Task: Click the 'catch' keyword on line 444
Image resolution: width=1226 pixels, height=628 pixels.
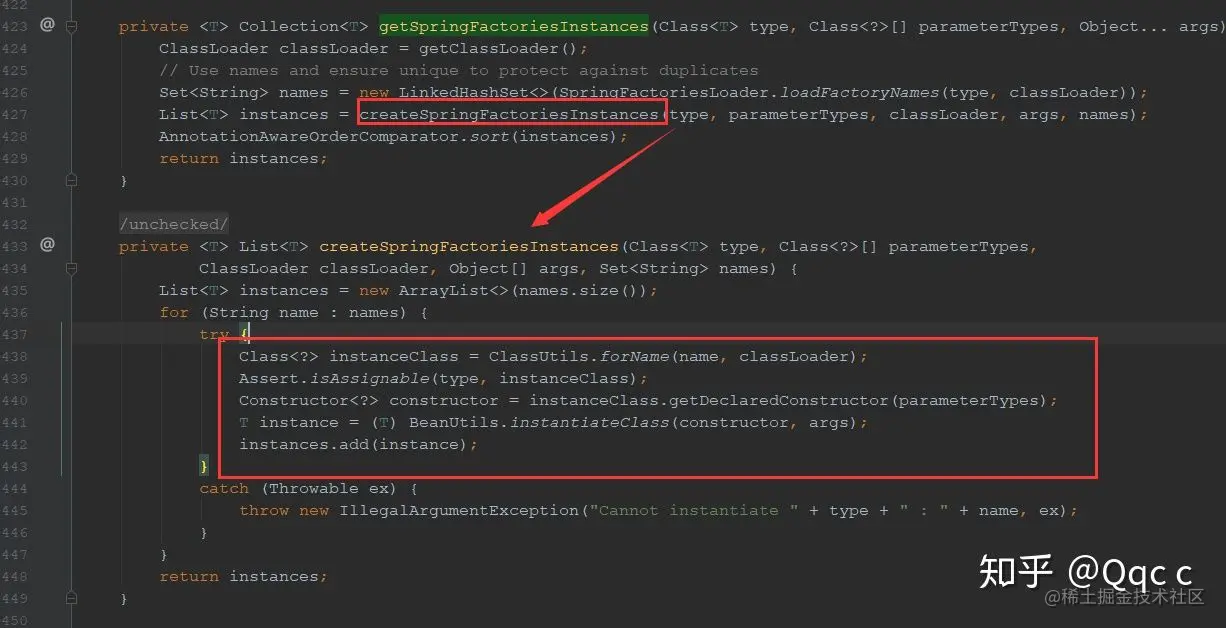Action: [224, 488]
